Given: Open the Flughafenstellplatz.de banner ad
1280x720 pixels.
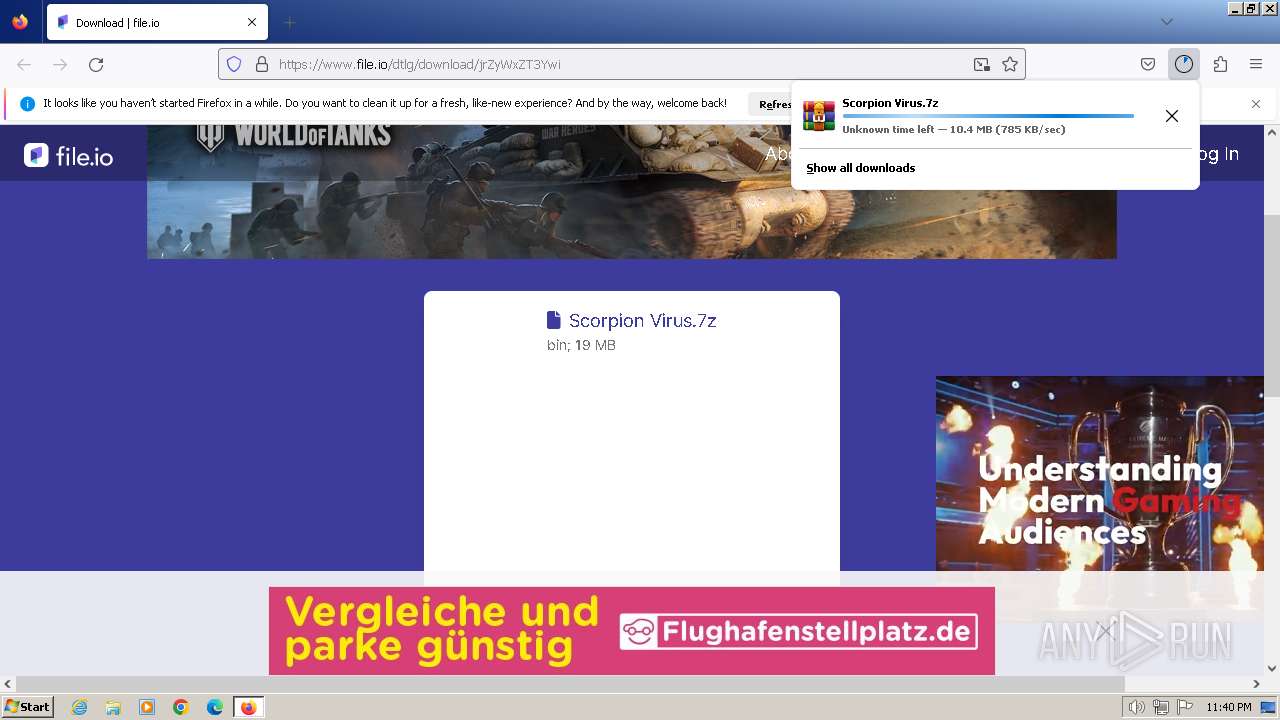Looking at the screenshot, I should click(x=632, y=631).
